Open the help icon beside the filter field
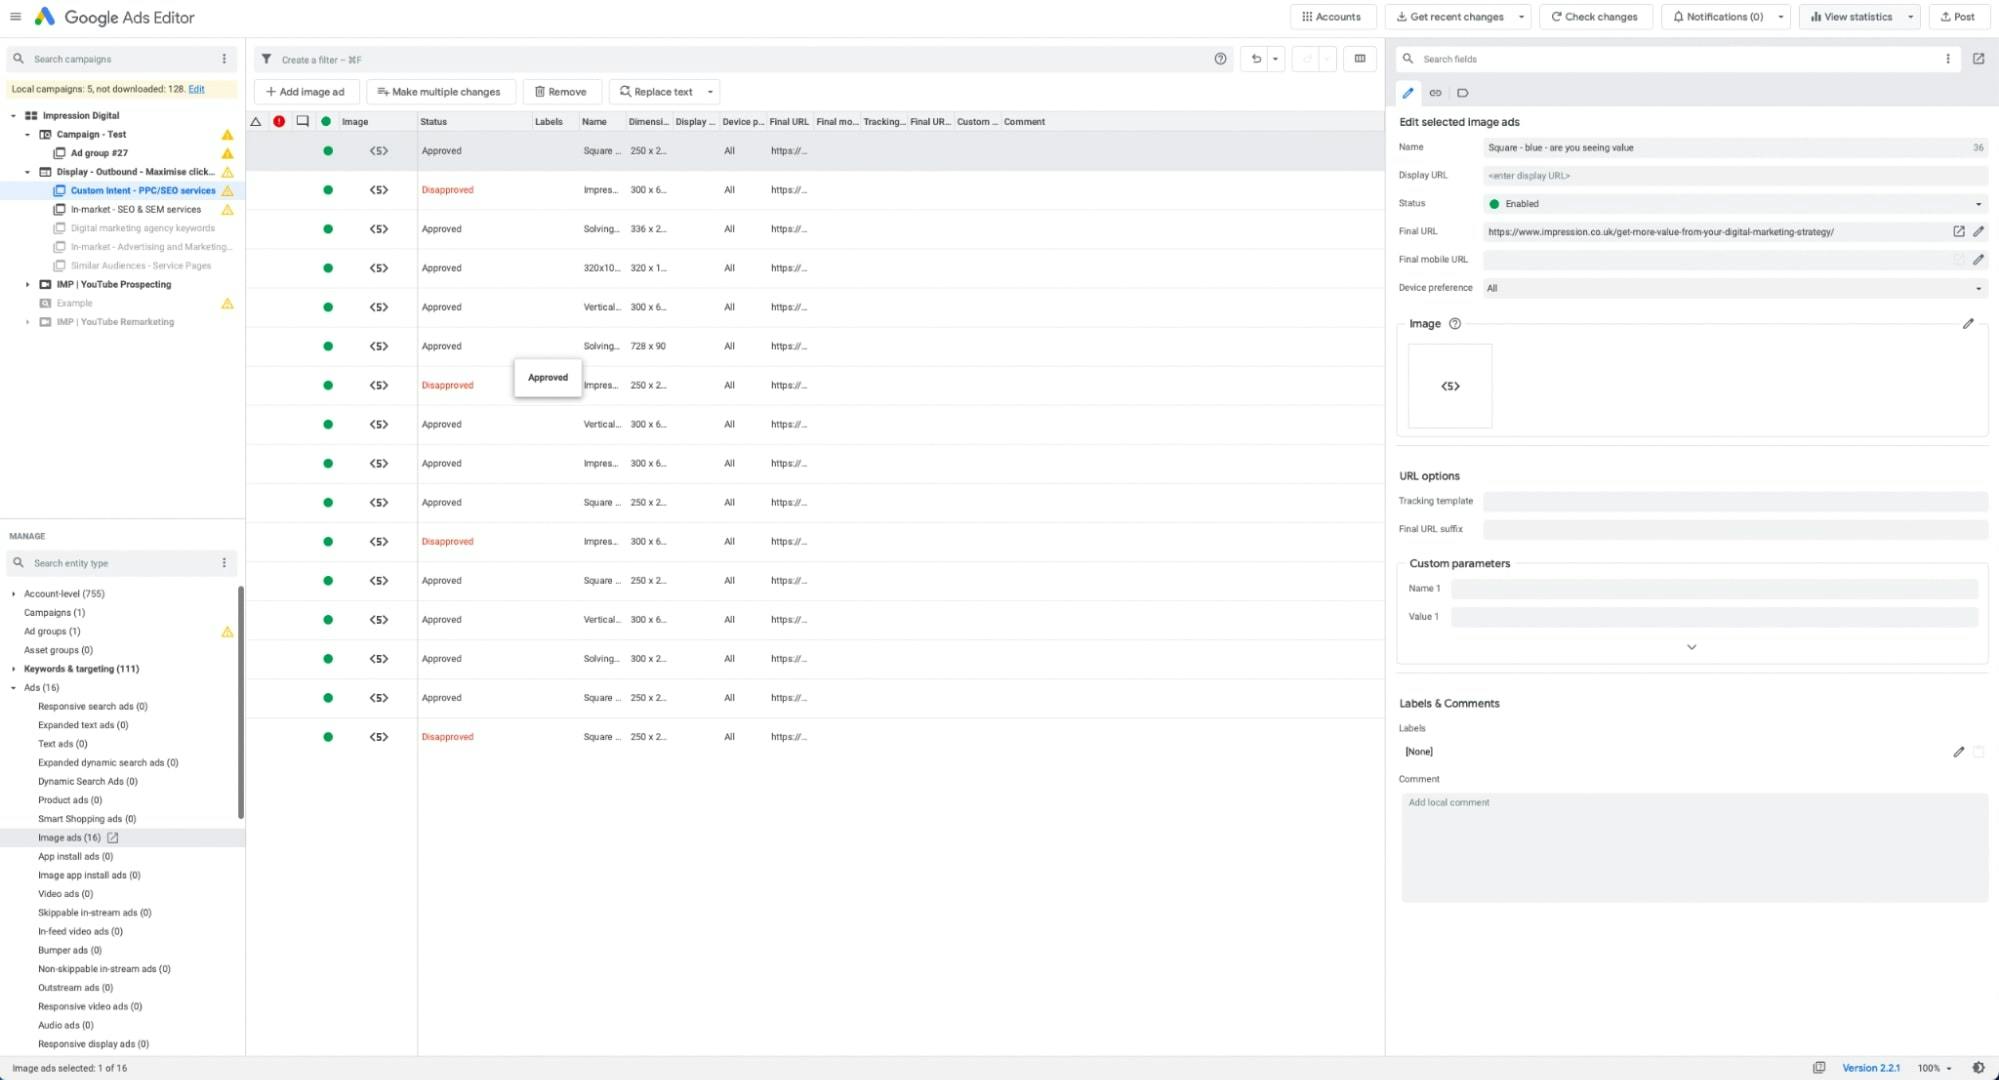Image resolution: width=1999 pixels, height=1080 pixels. [x=1220, y=59]
